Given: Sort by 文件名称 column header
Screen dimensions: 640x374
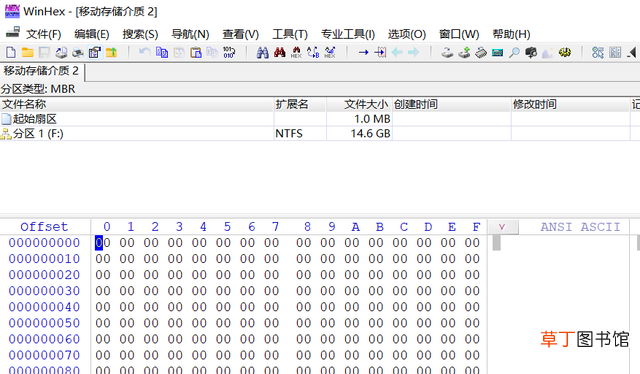Looking at the screenshot, I should tap(137, 105).
